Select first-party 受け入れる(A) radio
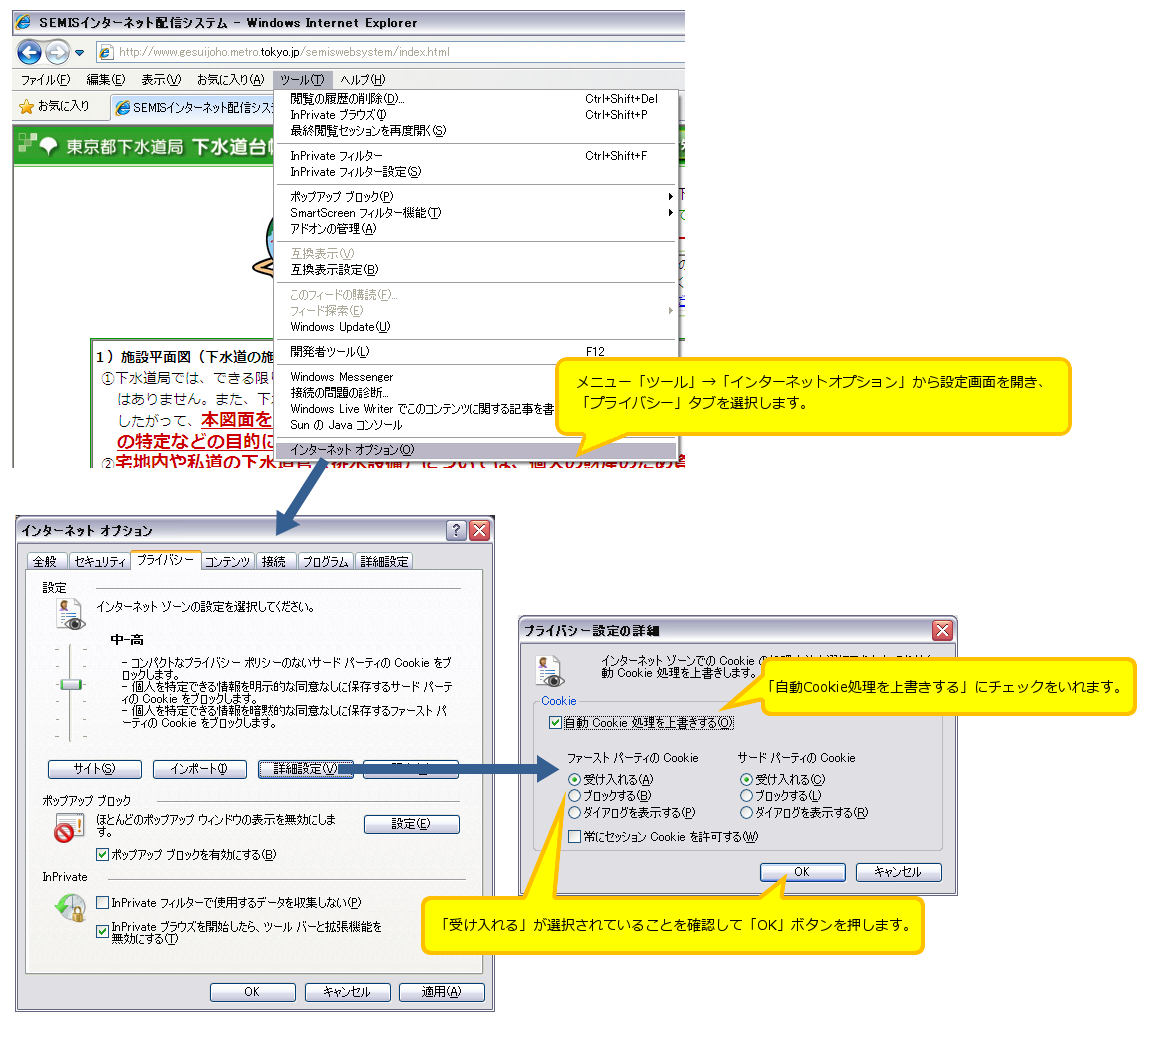 [574, 780]
